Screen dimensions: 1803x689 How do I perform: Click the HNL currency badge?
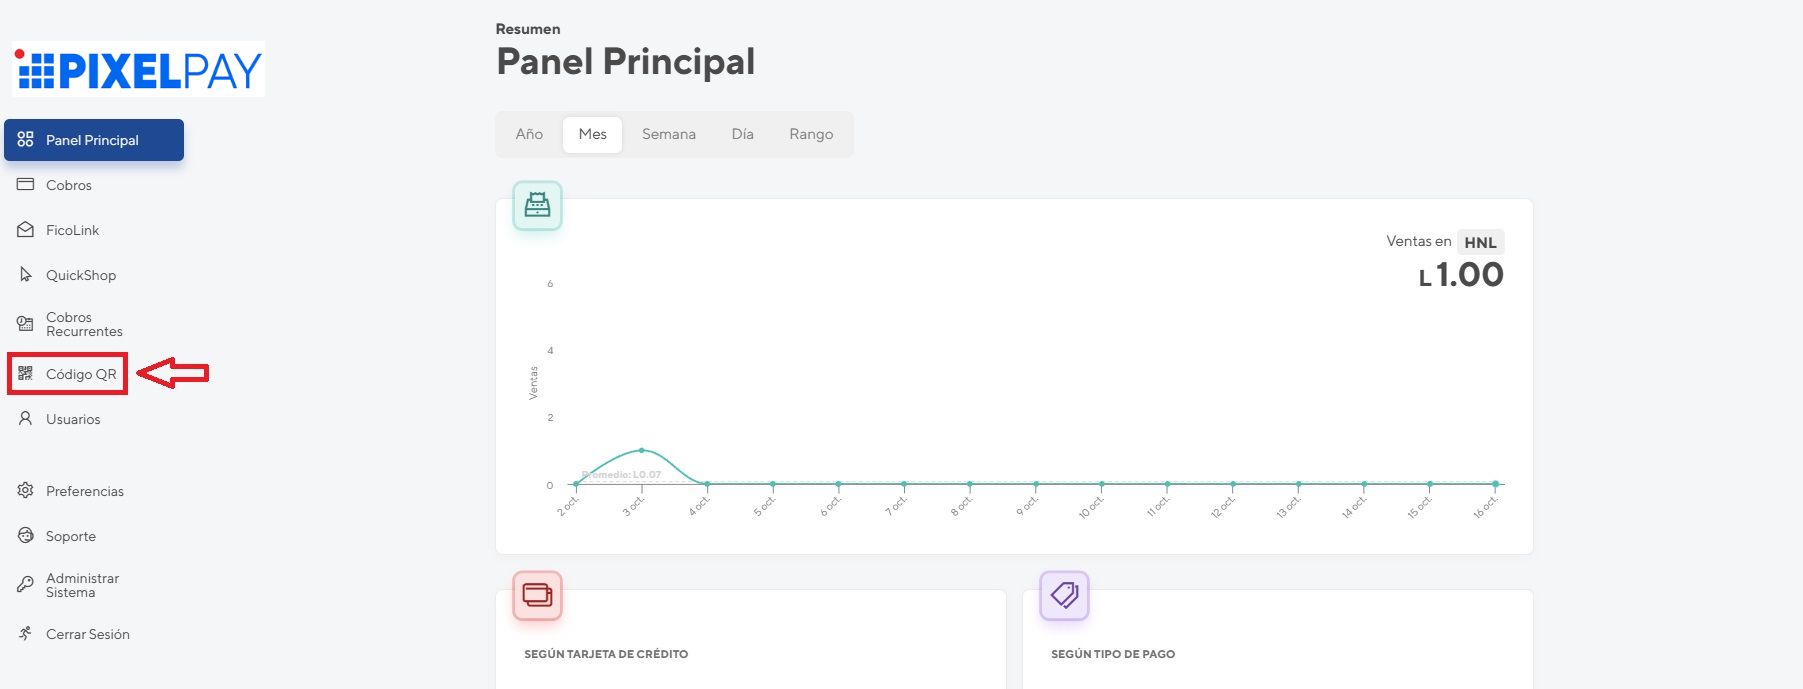click(1480, 242)
